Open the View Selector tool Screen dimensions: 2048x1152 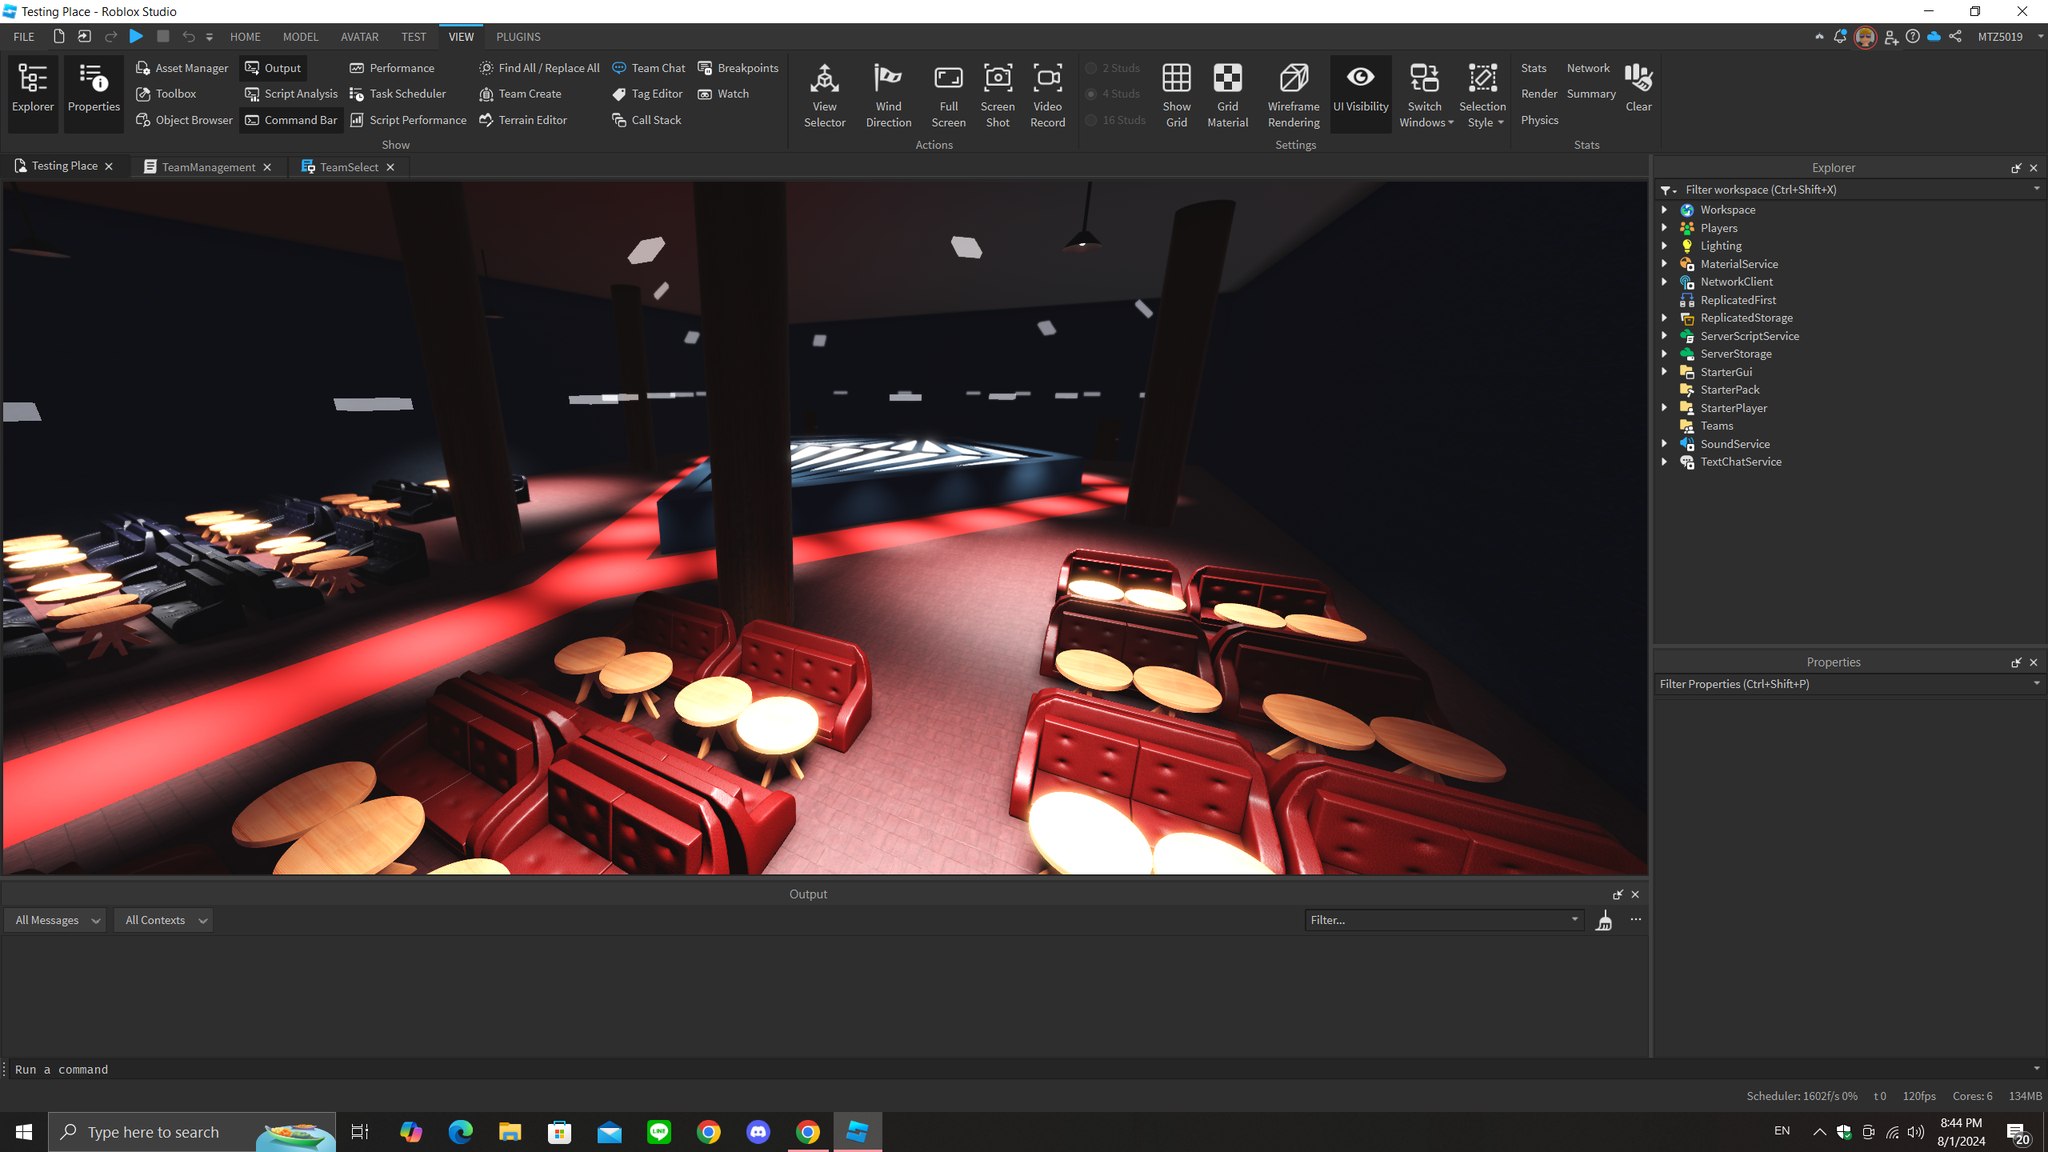pyautogui.click(x=824, y=95)
